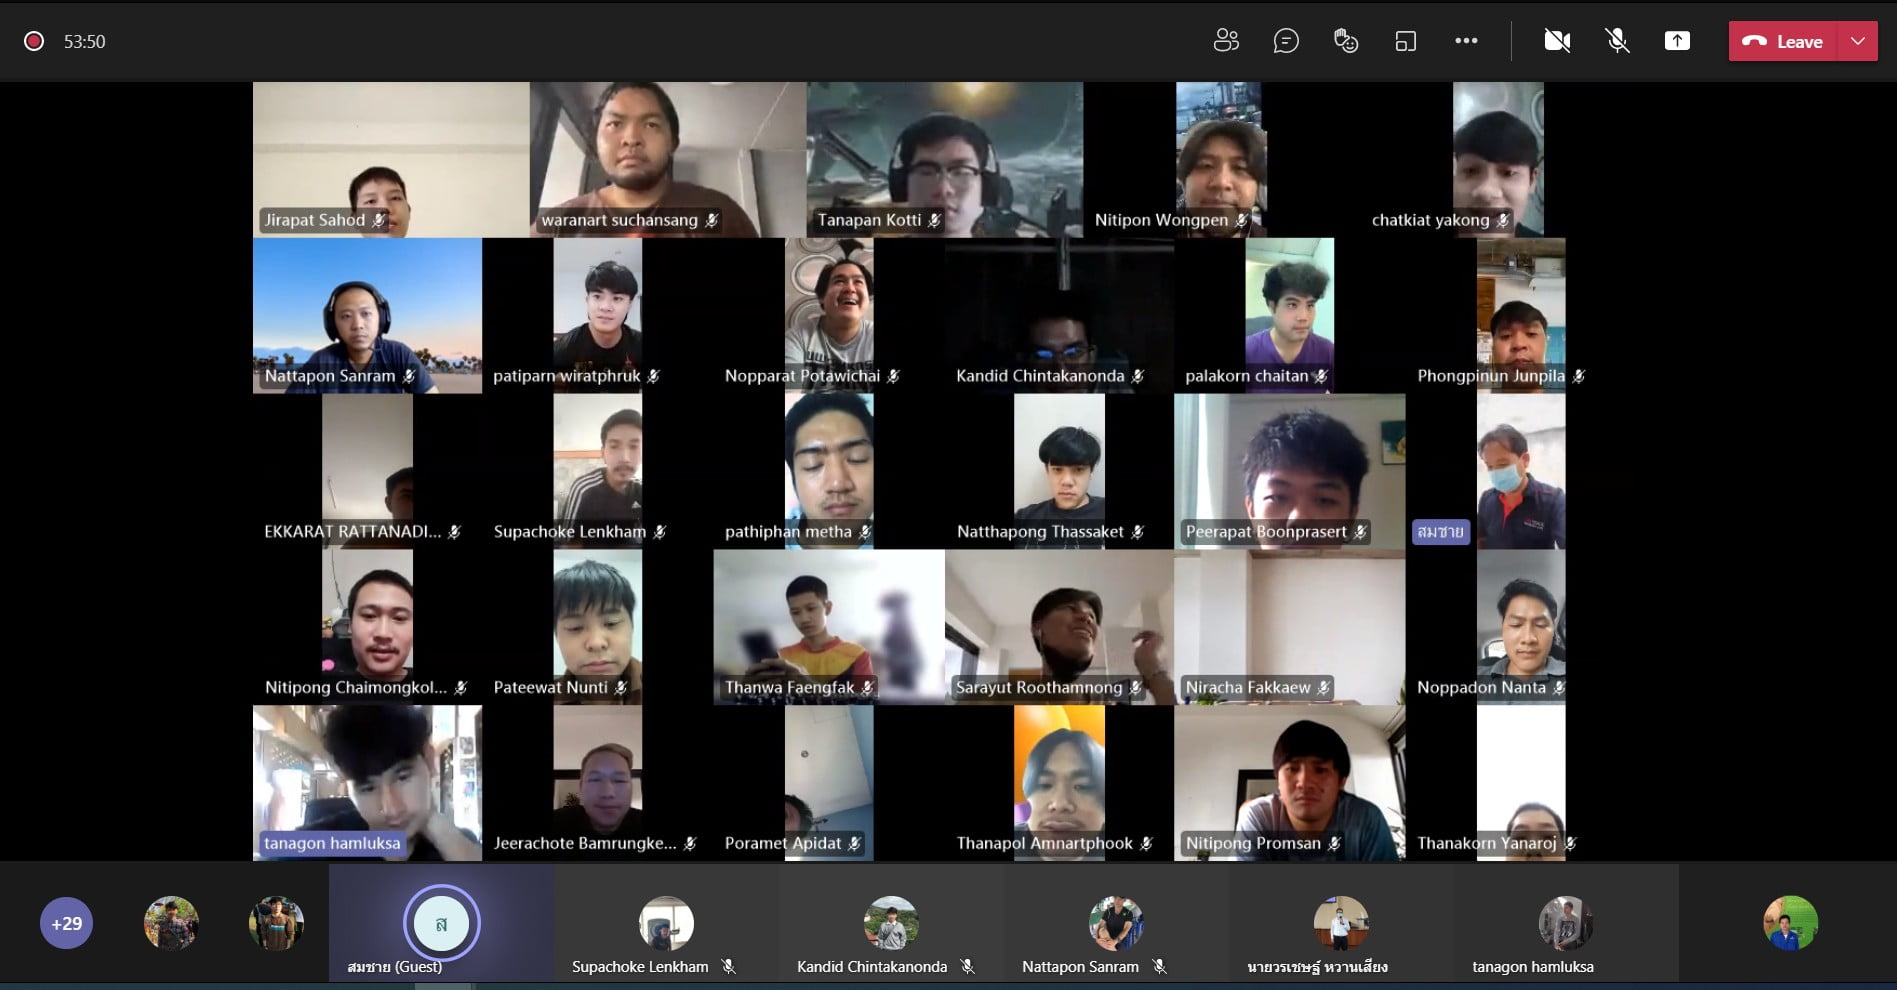Select Nattapon Sanram avatar in bottom strip

click(1116, 923)
